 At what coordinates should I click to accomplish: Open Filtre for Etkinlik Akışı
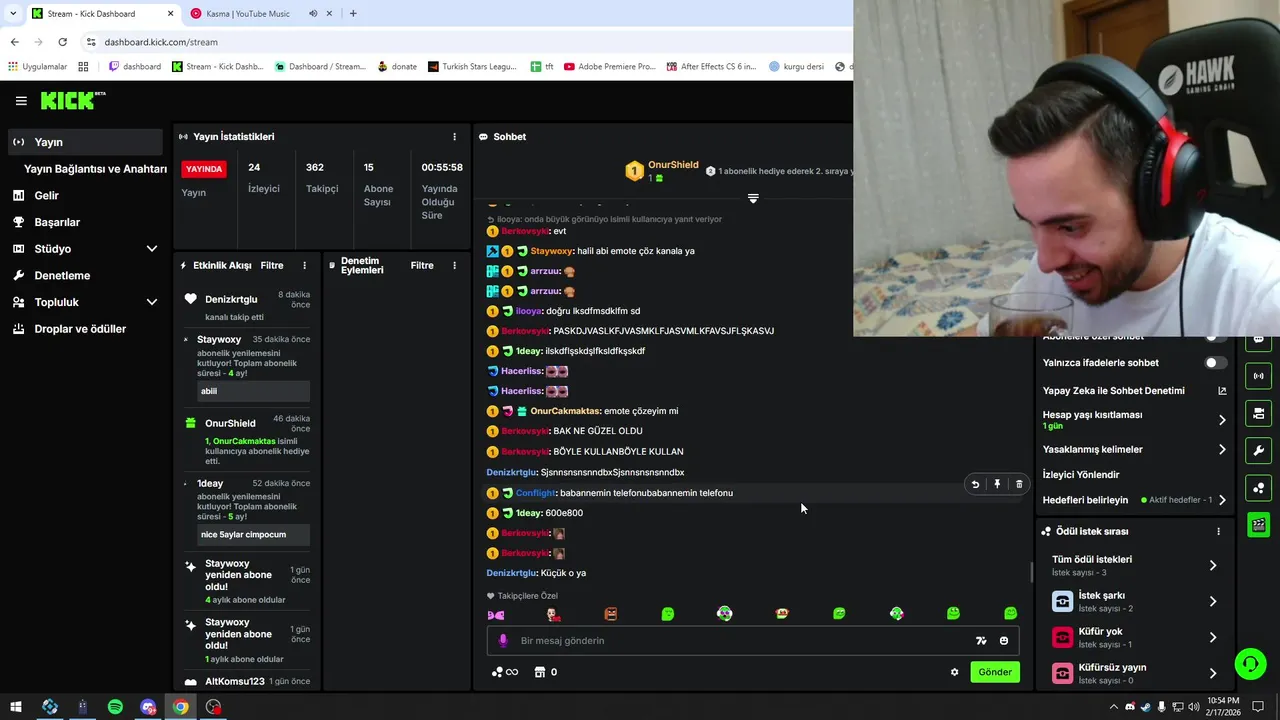[x=272, y=266]
